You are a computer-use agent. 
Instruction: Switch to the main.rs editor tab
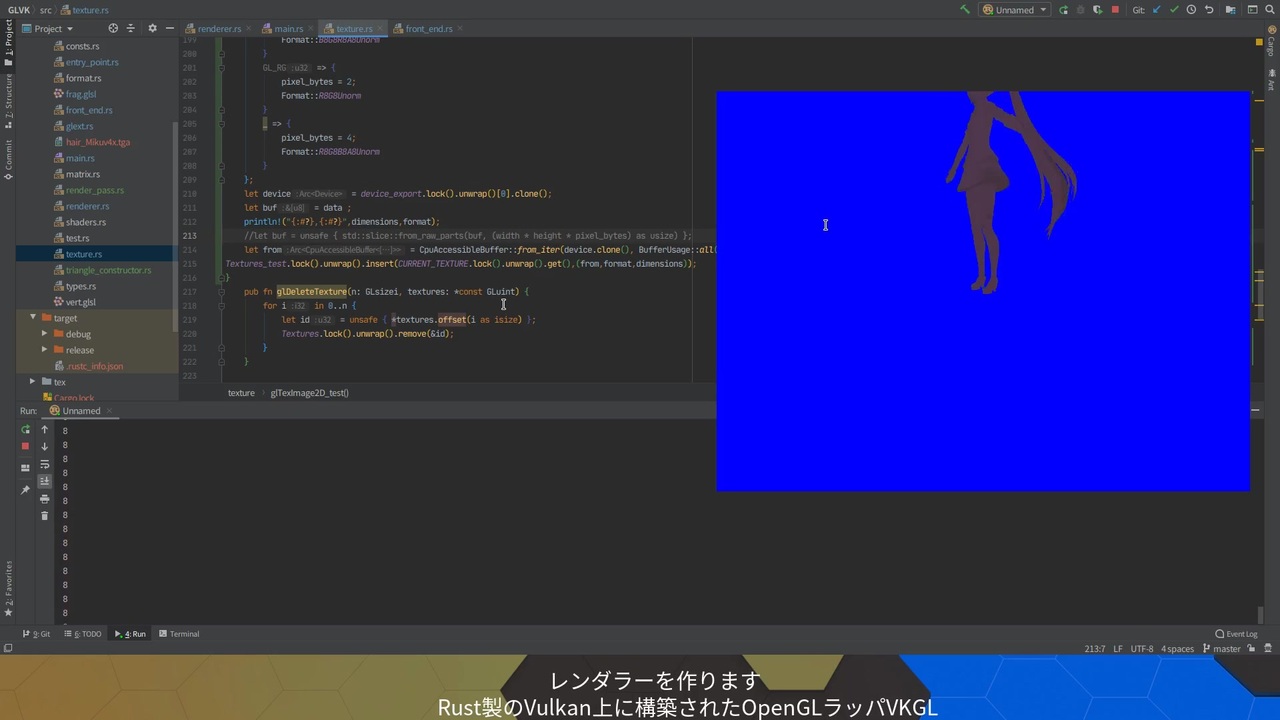[x=288, y=29]
